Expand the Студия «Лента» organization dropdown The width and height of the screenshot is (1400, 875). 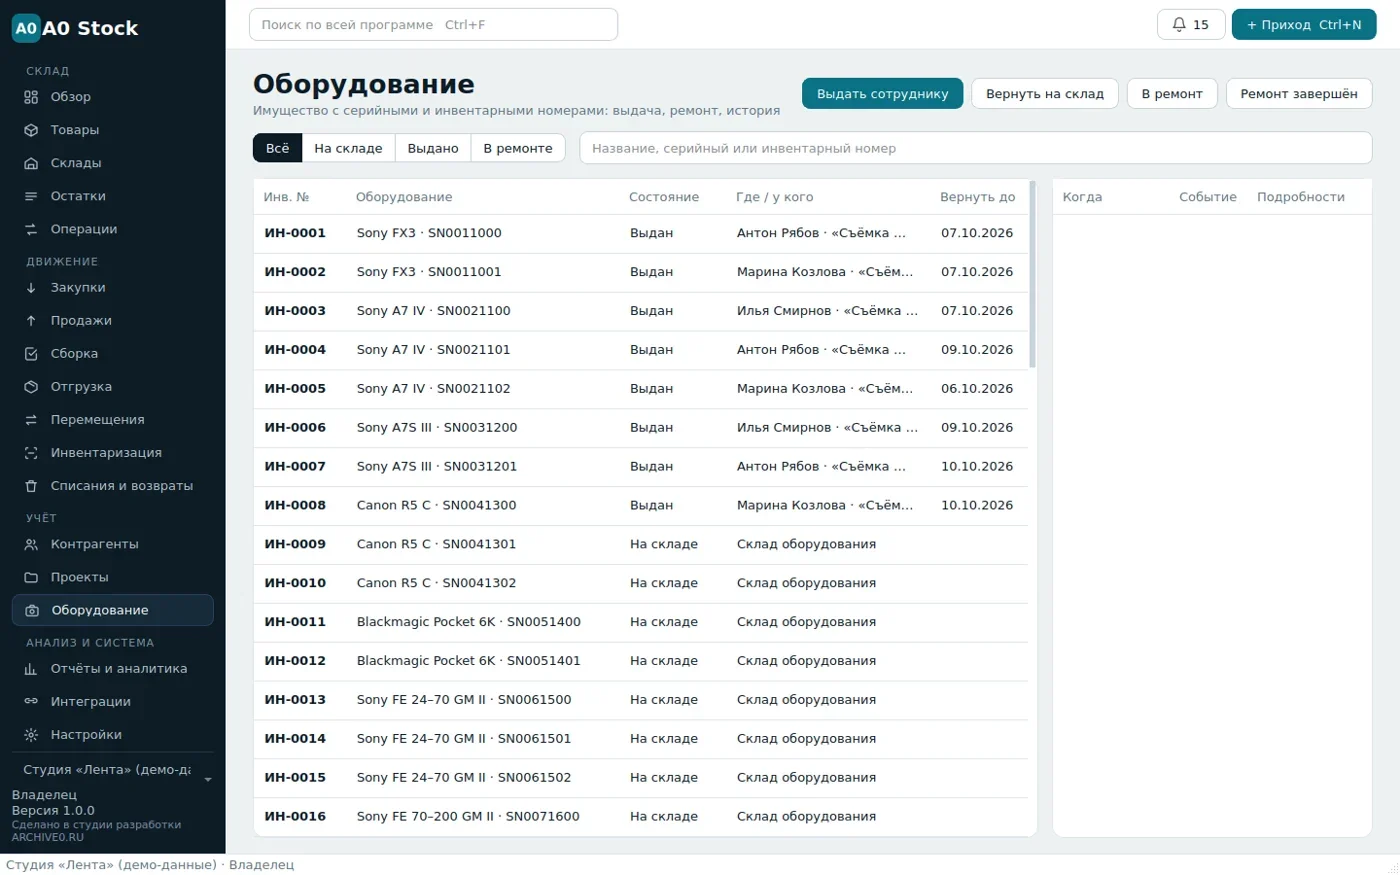[113, 771]
